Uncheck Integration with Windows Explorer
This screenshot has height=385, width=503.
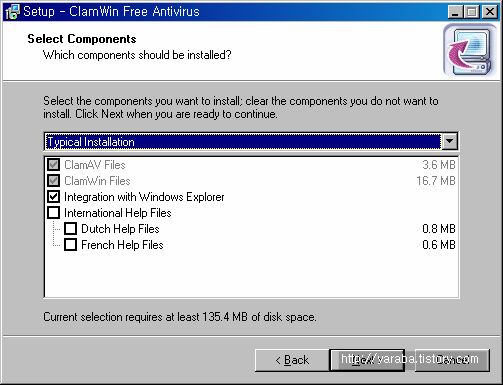[x=54, y=197]
